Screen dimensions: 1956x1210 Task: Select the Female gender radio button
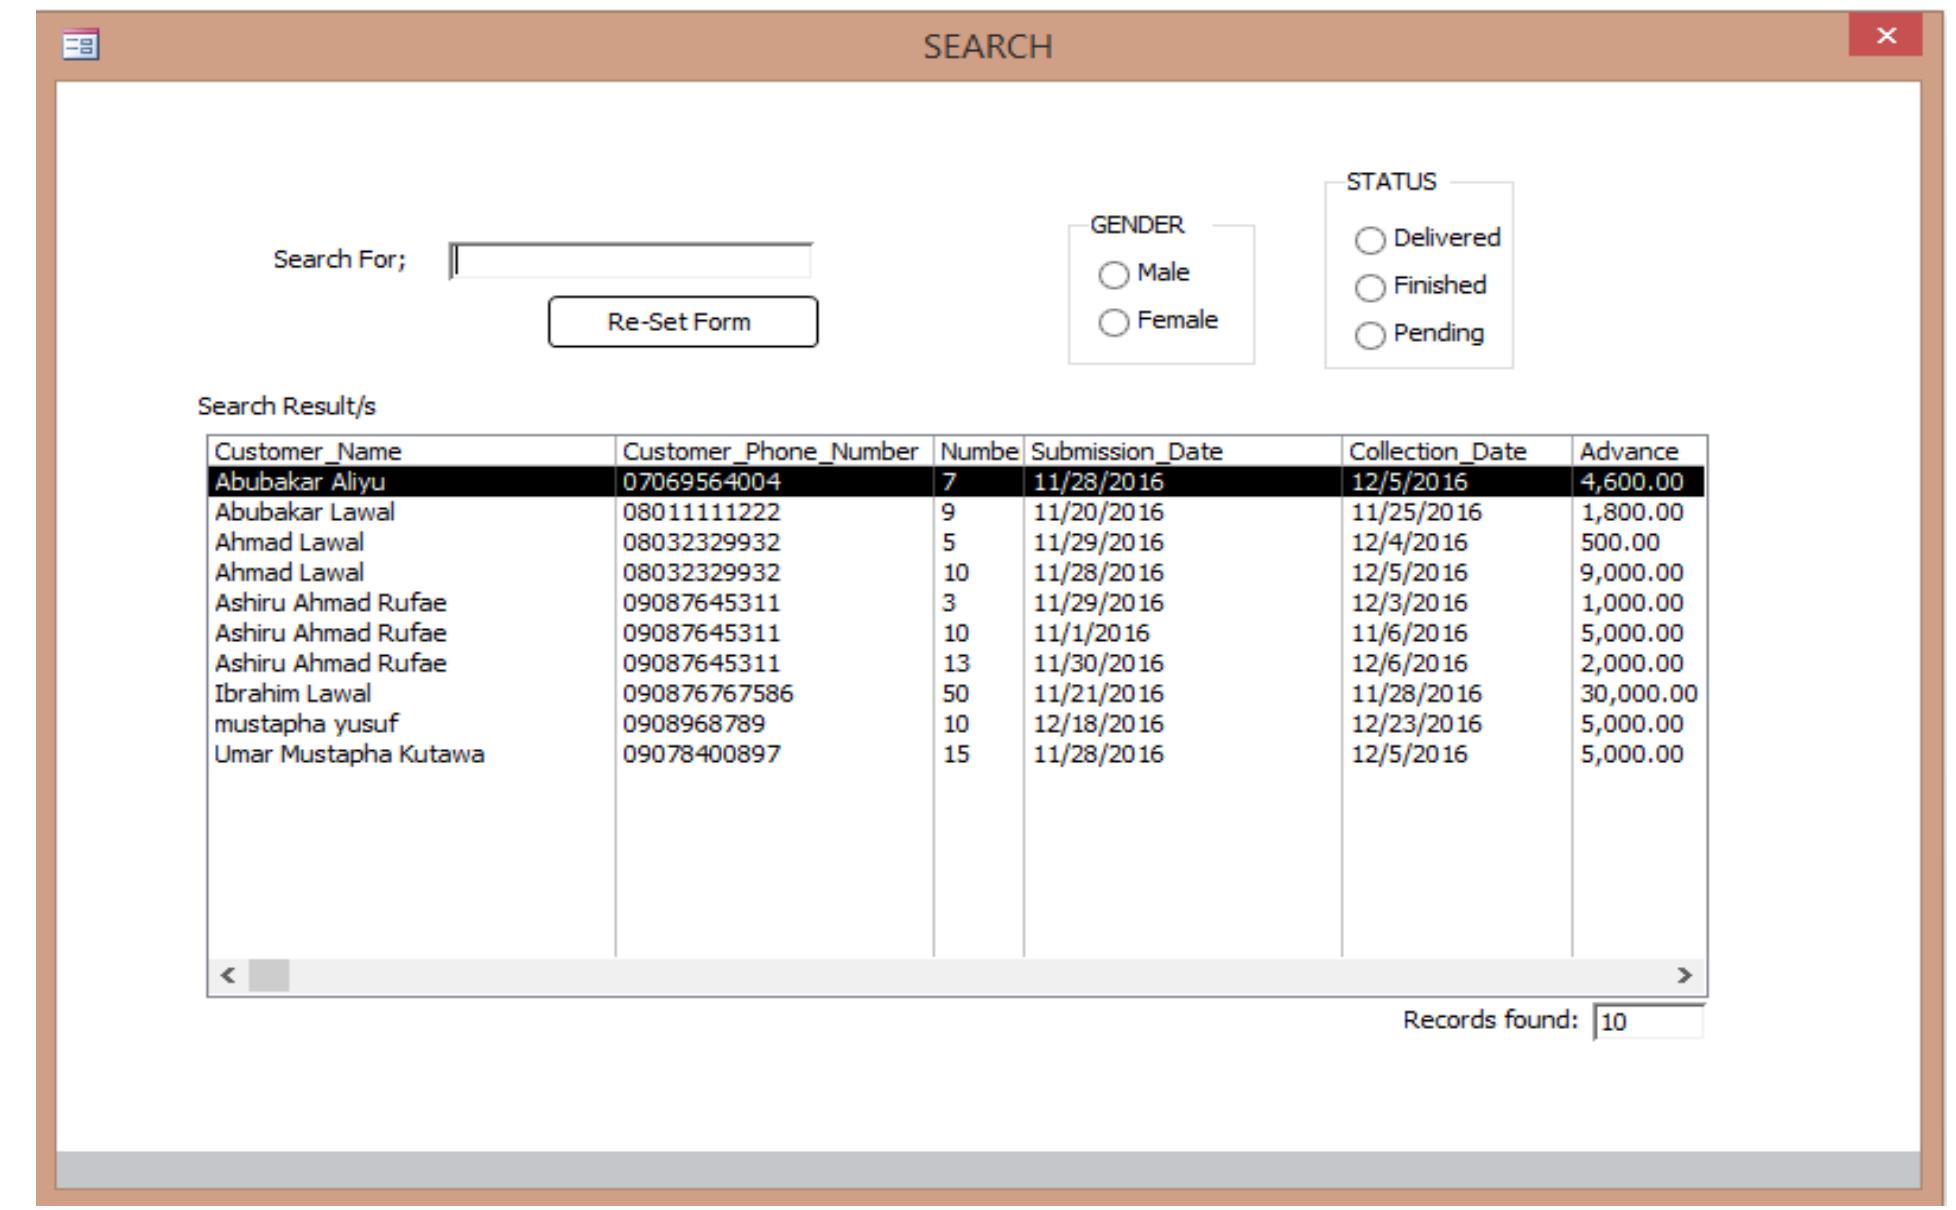[x=1116, y=321]
